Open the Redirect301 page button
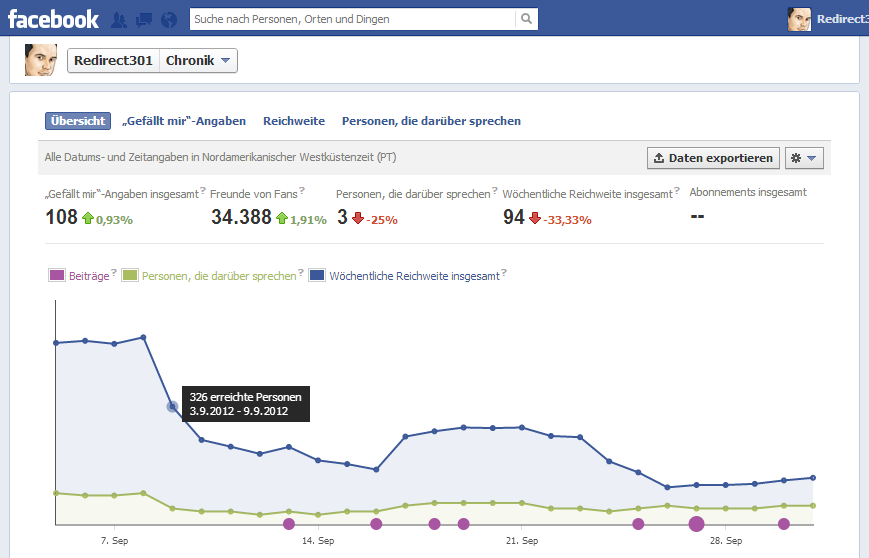The image size is (869, 558). [x=113, y=60]
